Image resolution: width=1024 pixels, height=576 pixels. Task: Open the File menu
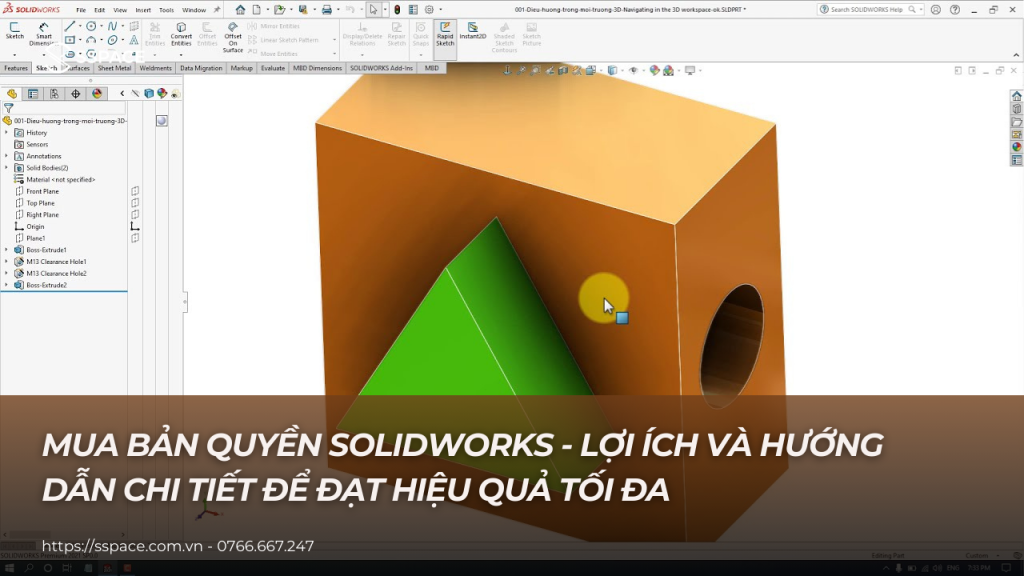point(81,10)
